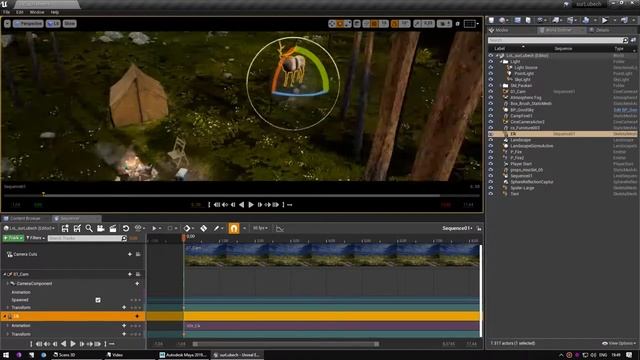Open the File menu
The height and width of the screenshot is (360, 640).
7,12
